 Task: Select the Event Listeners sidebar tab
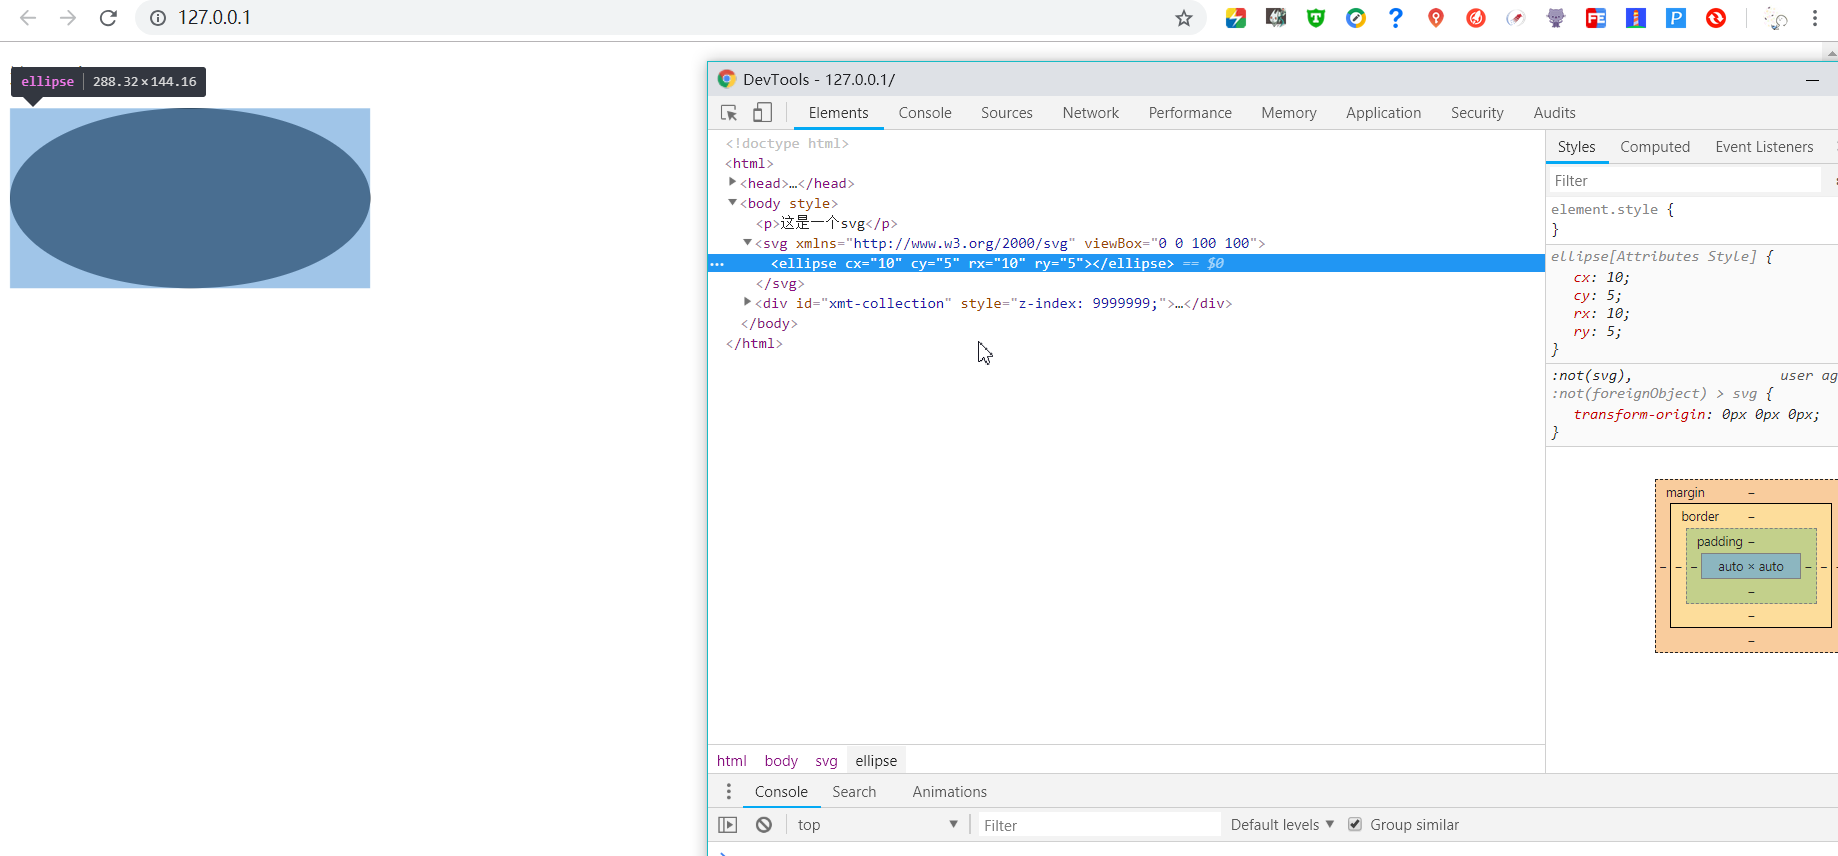pos(1764,147)
